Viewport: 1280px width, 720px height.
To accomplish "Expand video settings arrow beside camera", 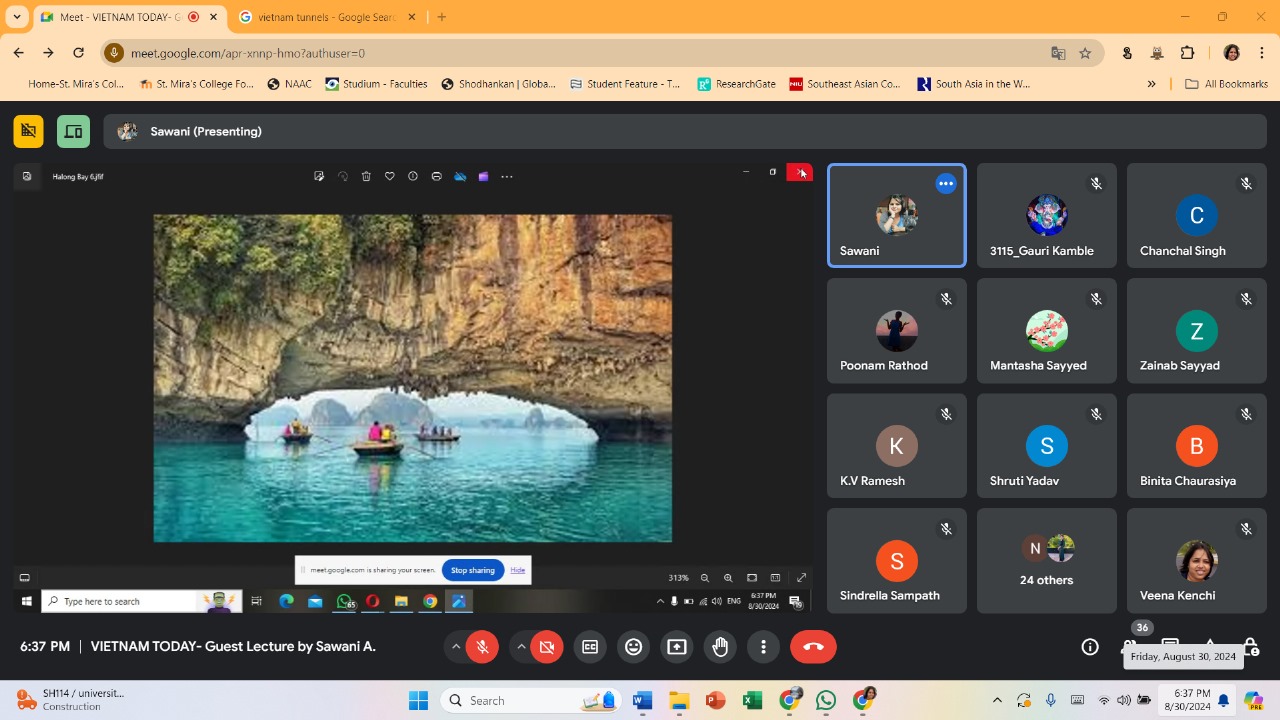I will (x=521, y=647).
